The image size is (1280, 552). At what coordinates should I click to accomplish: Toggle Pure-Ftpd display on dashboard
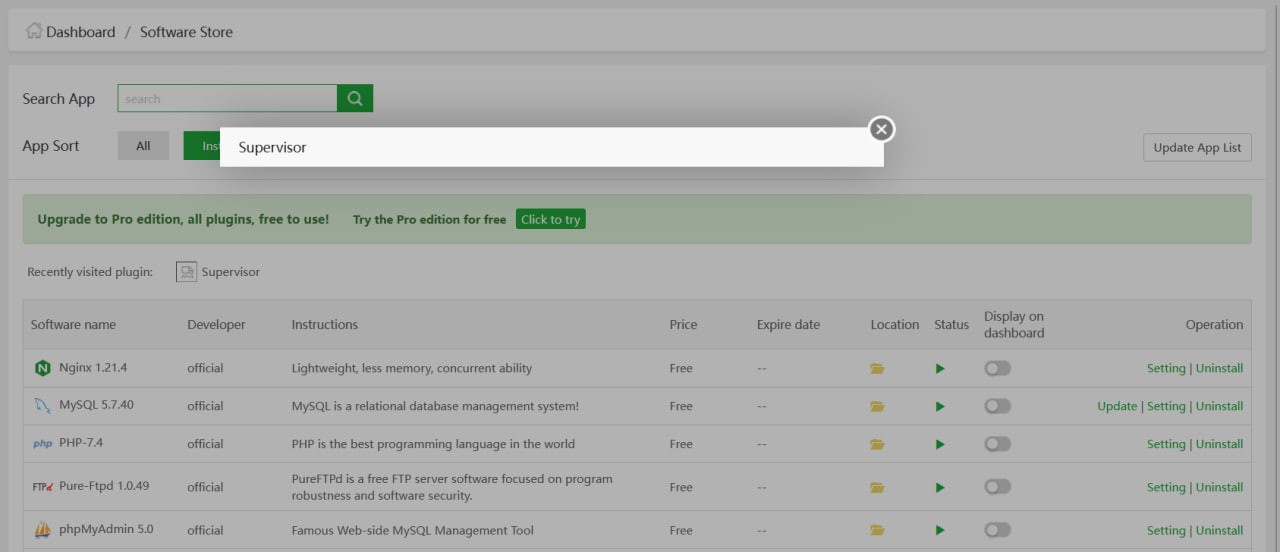click(x=997, y=487)
